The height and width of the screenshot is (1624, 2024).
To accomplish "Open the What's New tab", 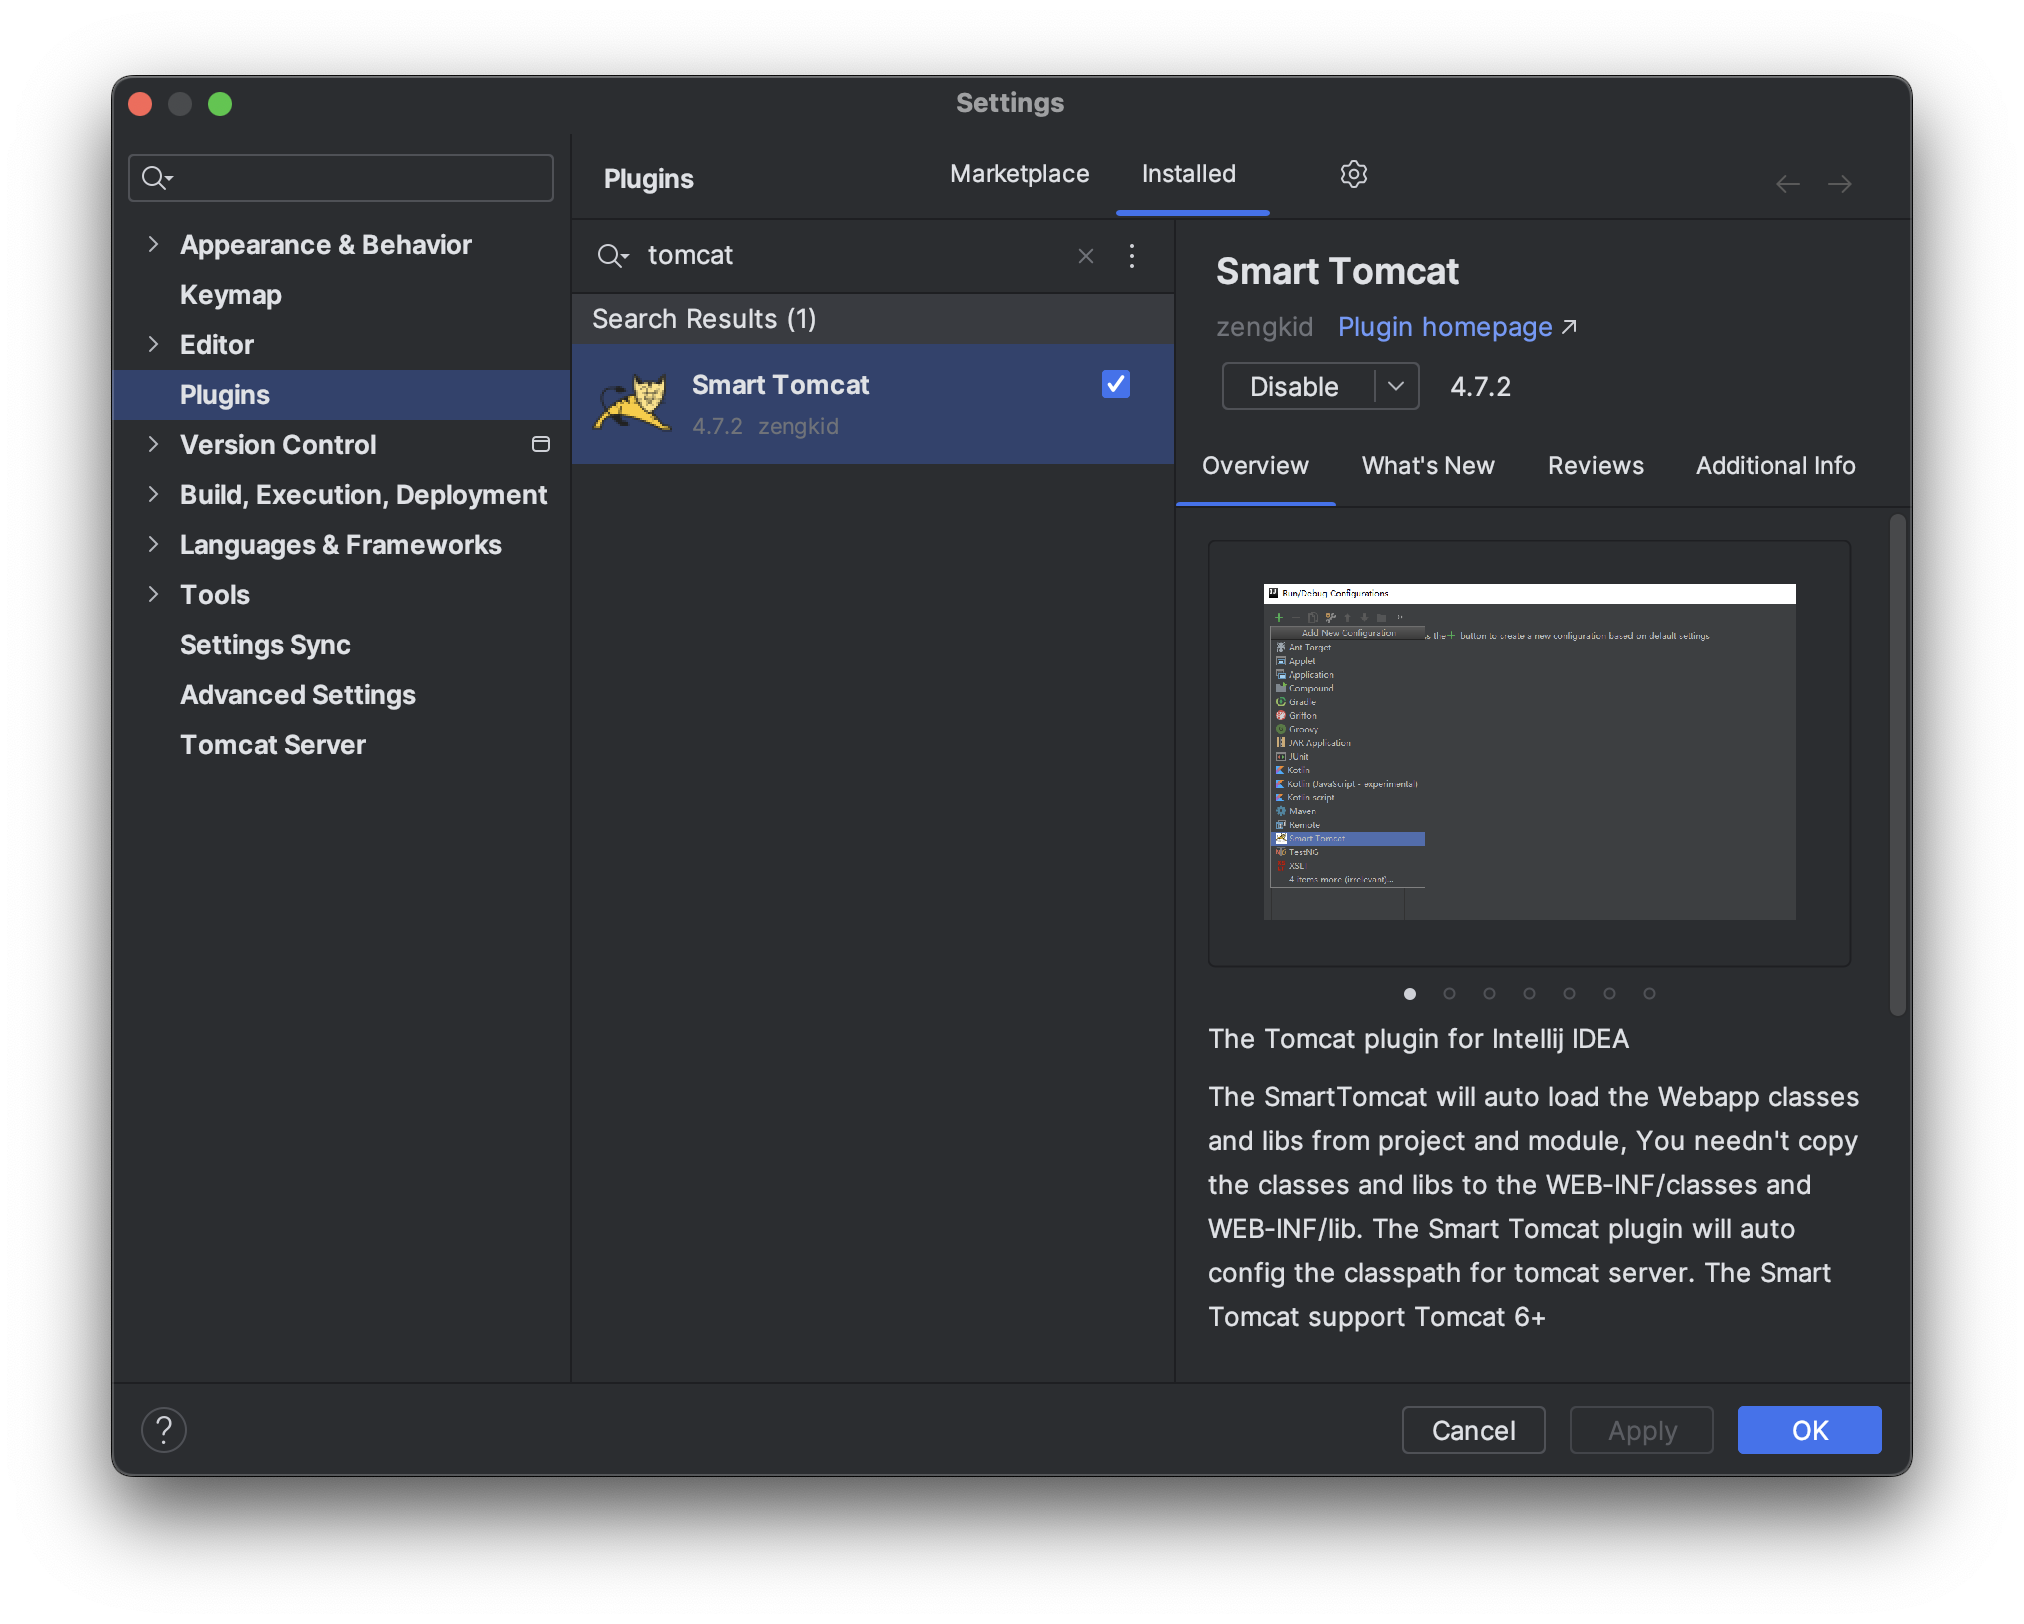I will [x=1428, y=466].
